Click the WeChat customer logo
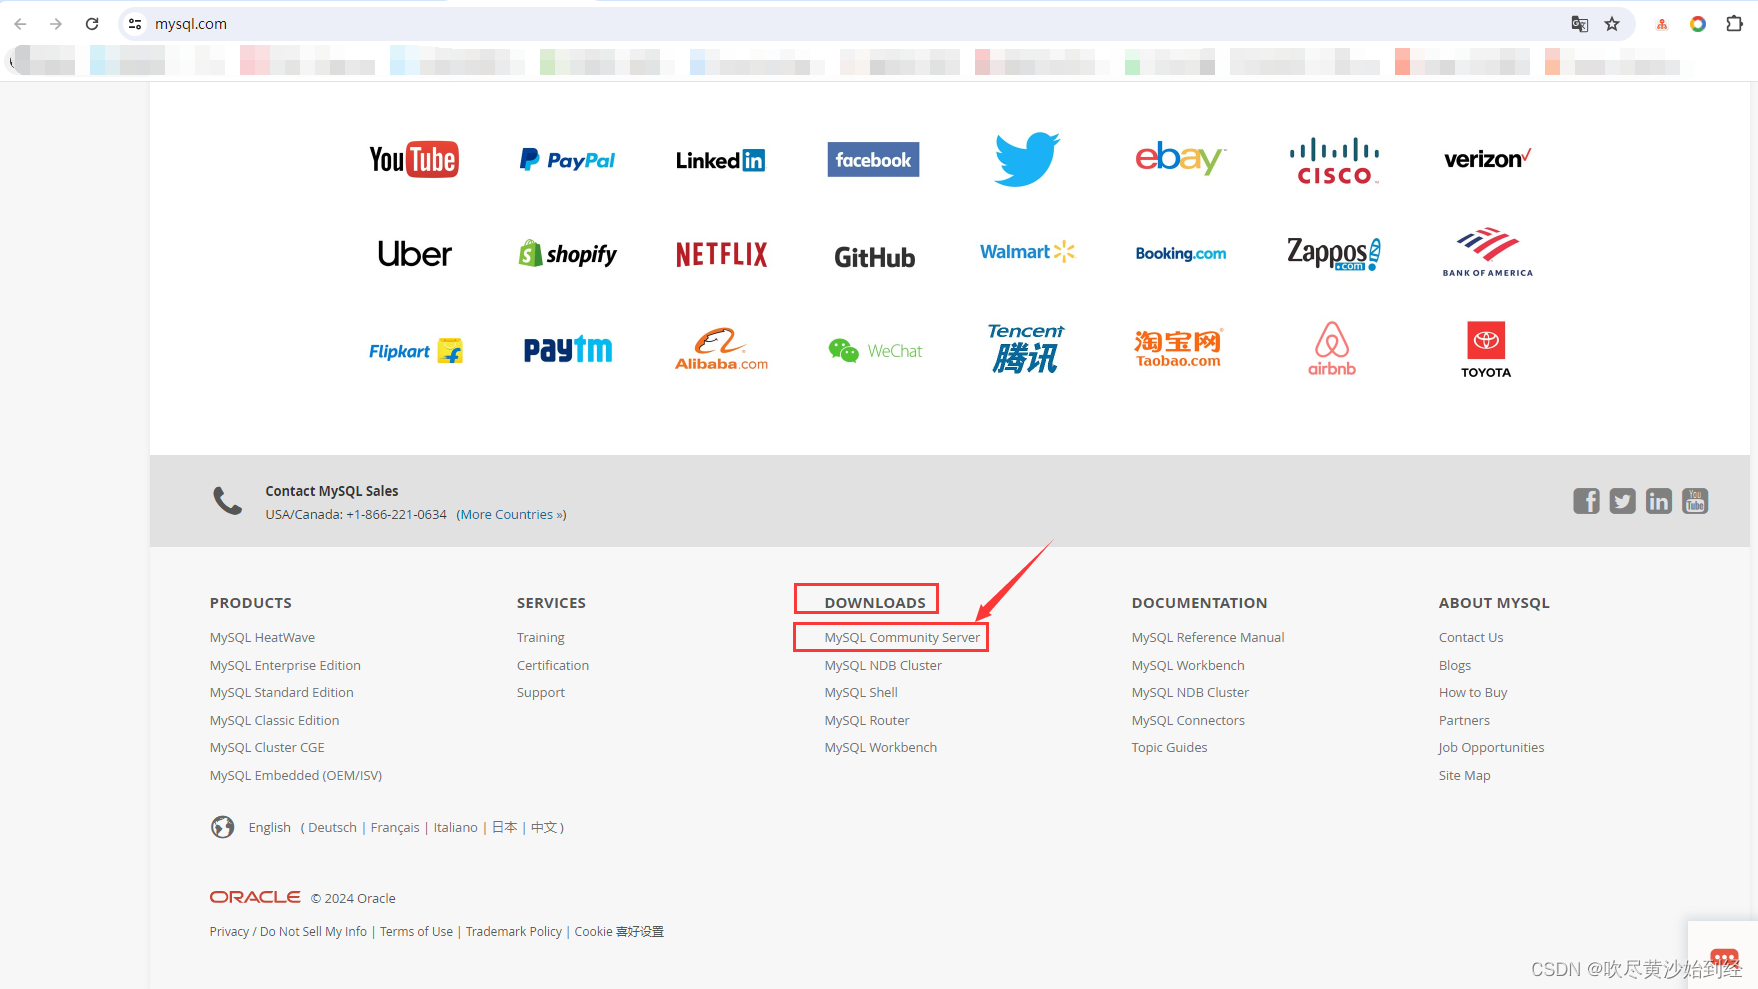The width and height of the screenshot is (1758, 989). tap(875, 351)
